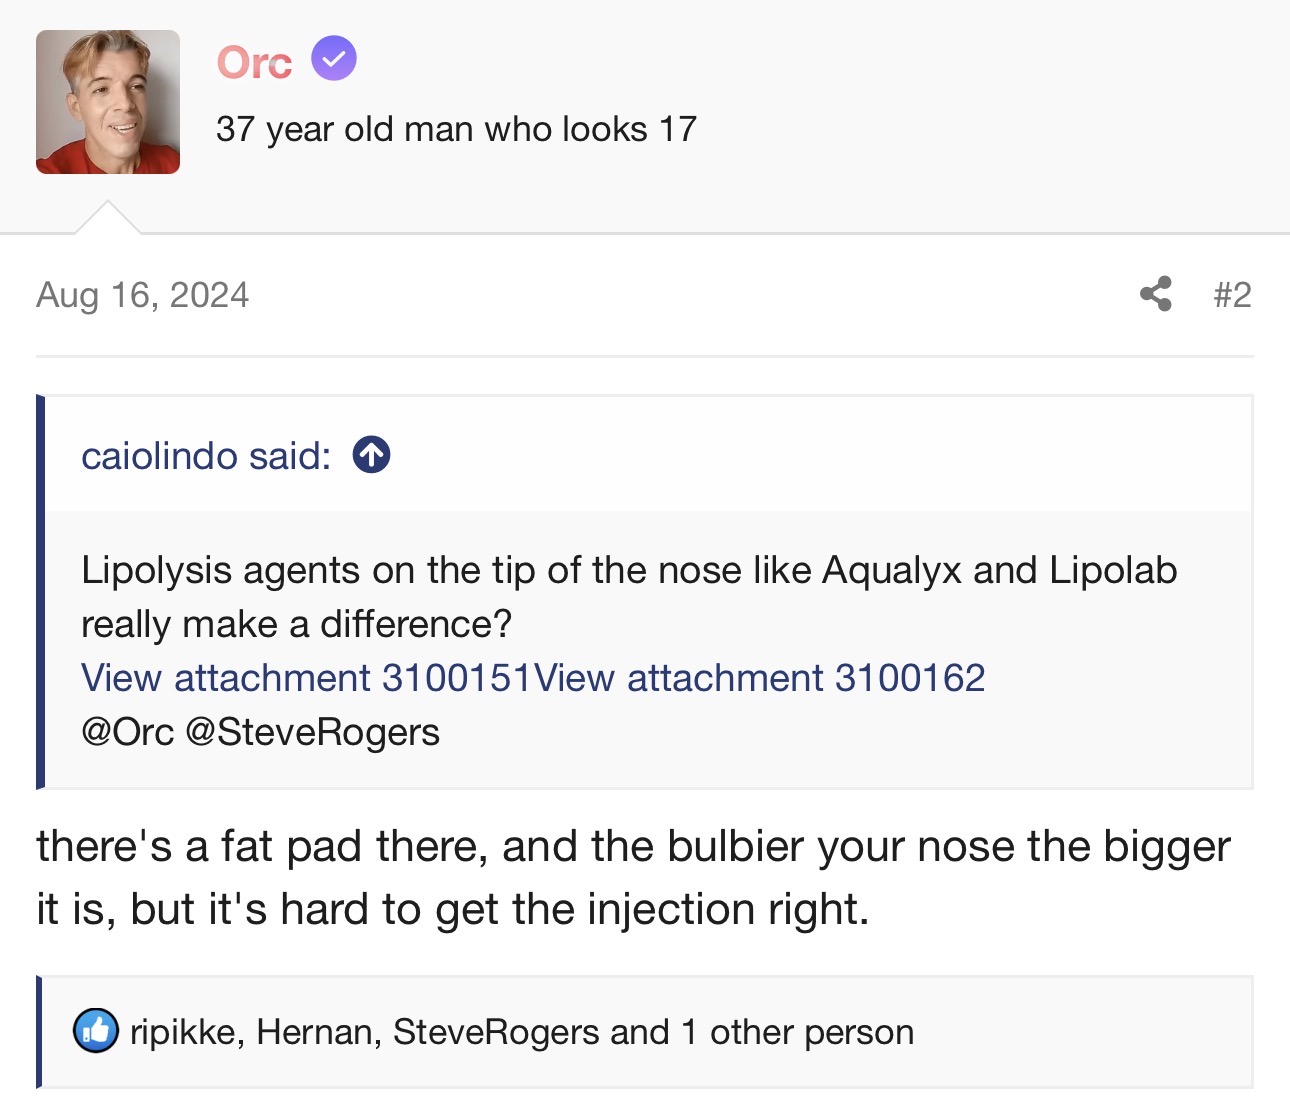This screenshot has height=1108, width=1290.
Task: Open the #2 post number permalink
Action: pyautogui.click(x=1232, y=295)
